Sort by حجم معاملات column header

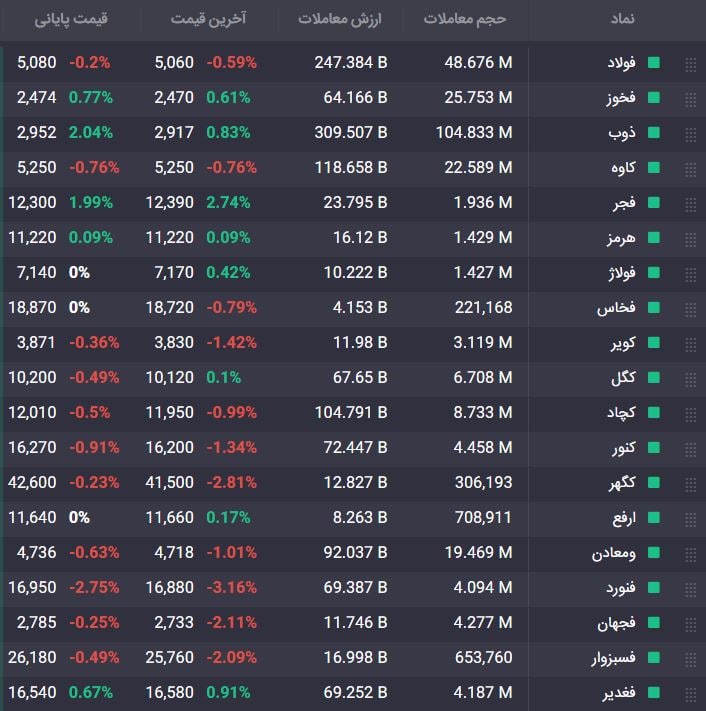465,19
